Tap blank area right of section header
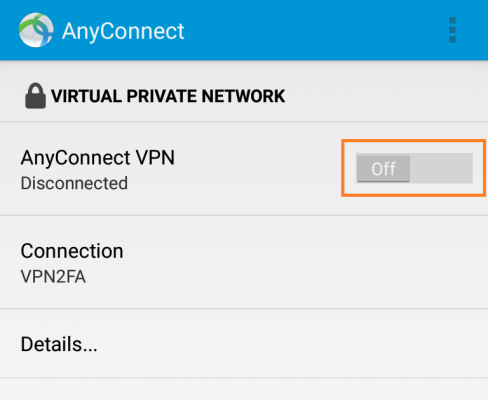Viewport: 488px width, 400px height. (383, 96)
